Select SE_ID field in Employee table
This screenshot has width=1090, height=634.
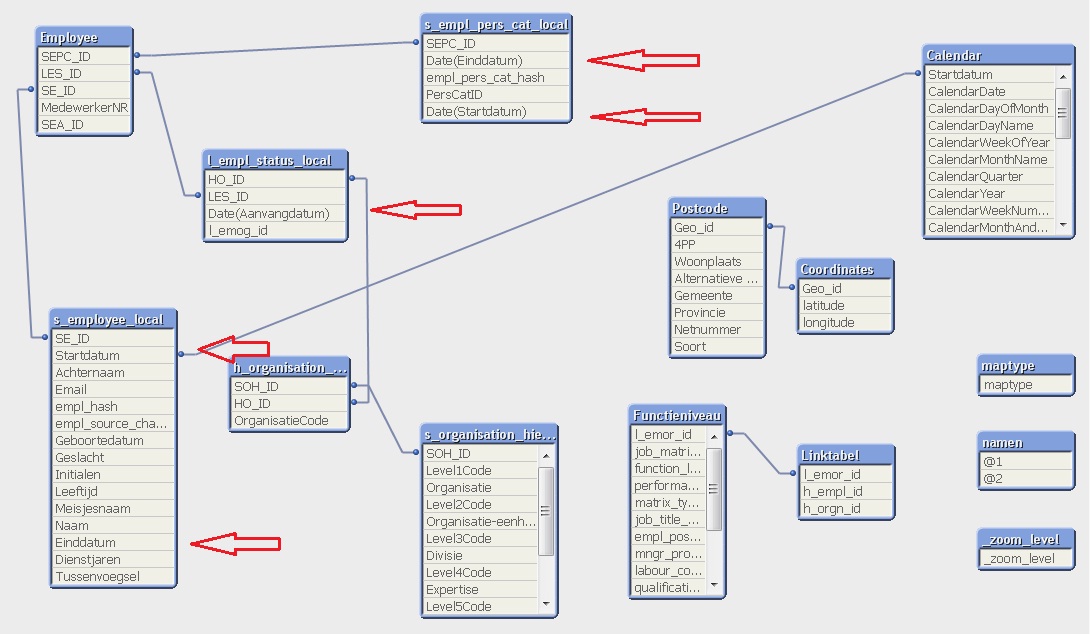pos(84,90)
